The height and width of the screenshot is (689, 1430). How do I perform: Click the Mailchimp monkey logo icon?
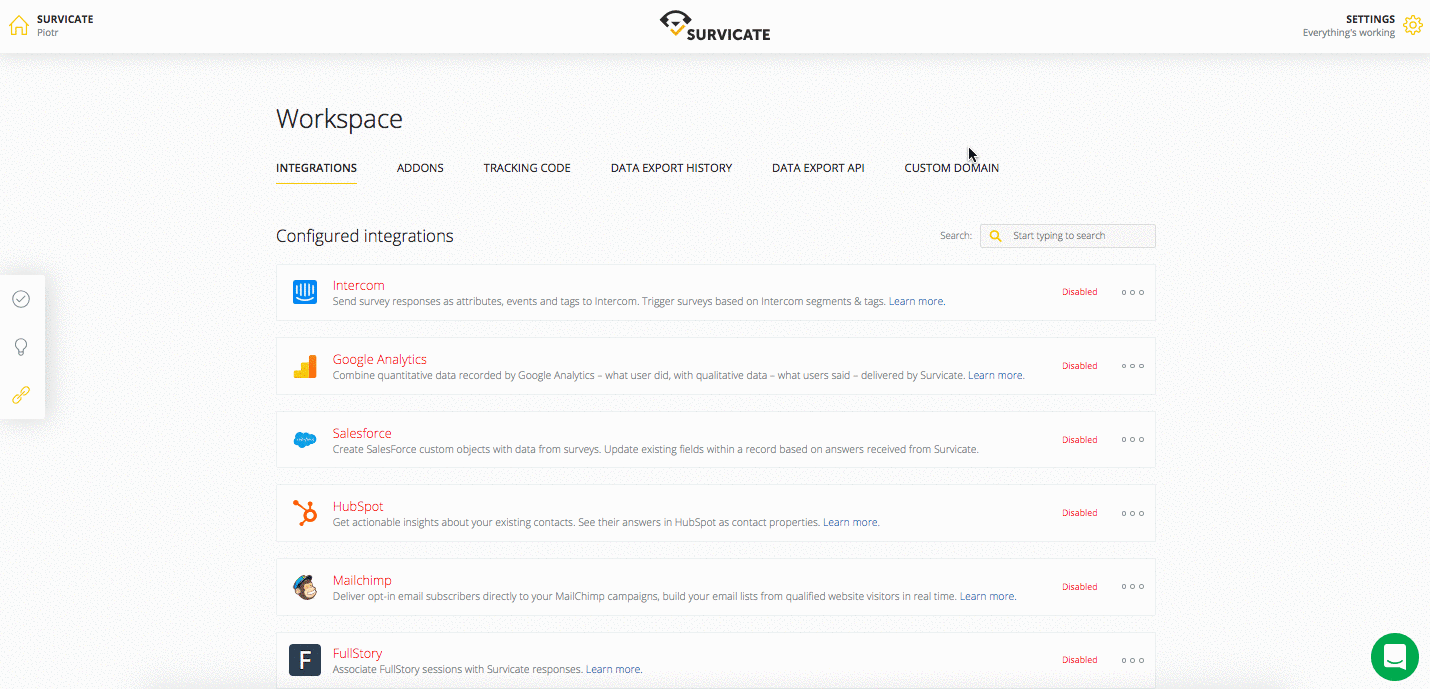305,587
